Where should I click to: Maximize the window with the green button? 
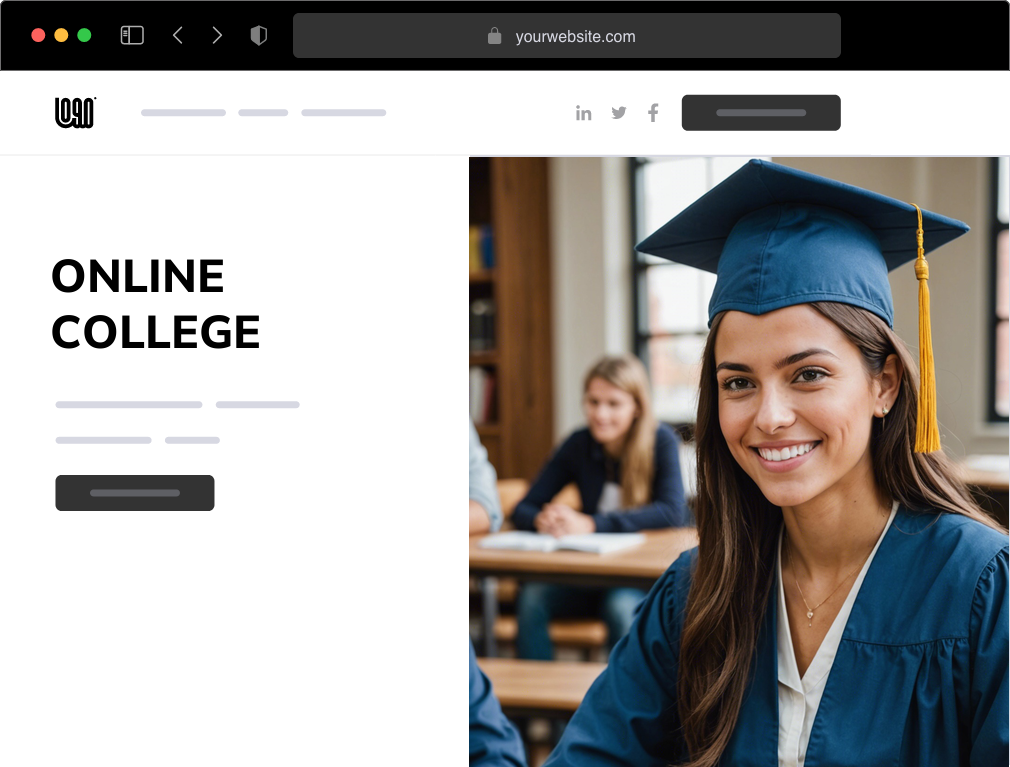[84, 35]
